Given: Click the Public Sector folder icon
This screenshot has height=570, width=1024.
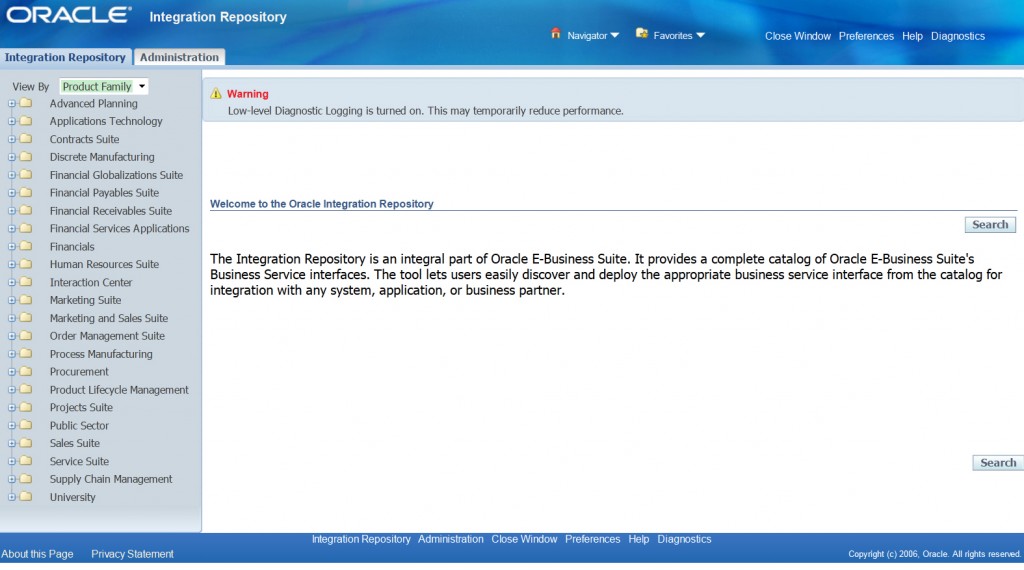Looking at the screenshot, I should (x=25, y=425).
